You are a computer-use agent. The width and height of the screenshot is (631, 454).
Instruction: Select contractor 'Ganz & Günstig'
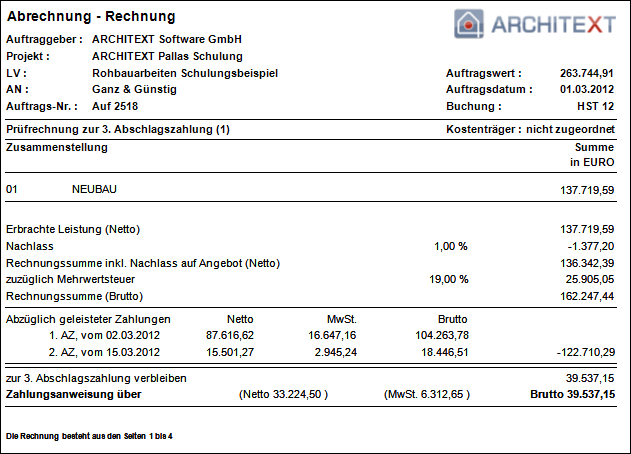pyautogui.click(x=134, y=89)
